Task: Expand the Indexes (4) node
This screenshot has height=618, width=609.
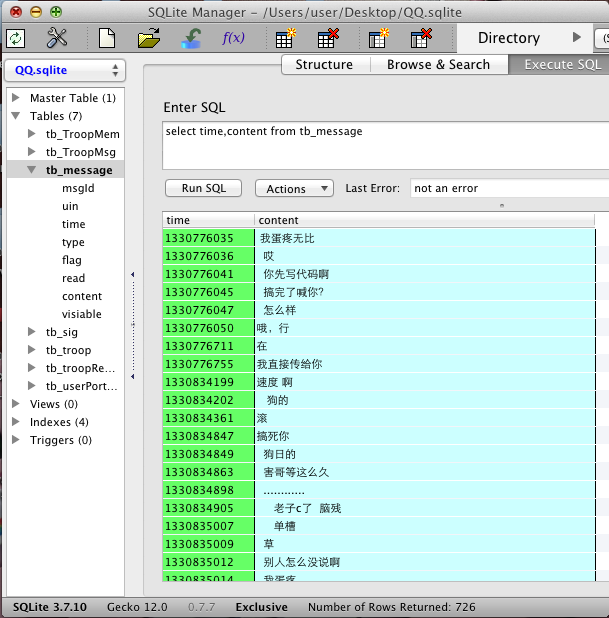Action: tap(16, 422)
